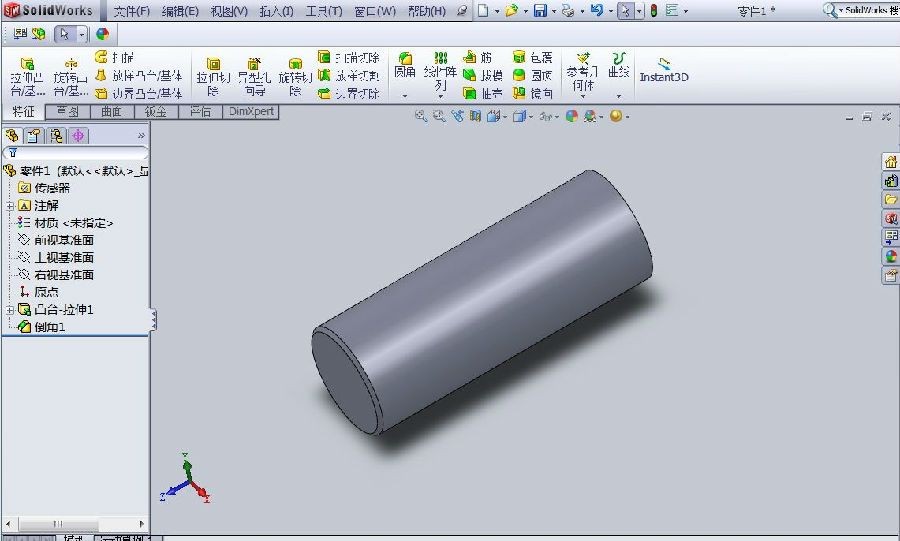Toggle Instant3D mode
Viewport: 900px width, 541px height.
pyautogui.click(x=664, y=70)
